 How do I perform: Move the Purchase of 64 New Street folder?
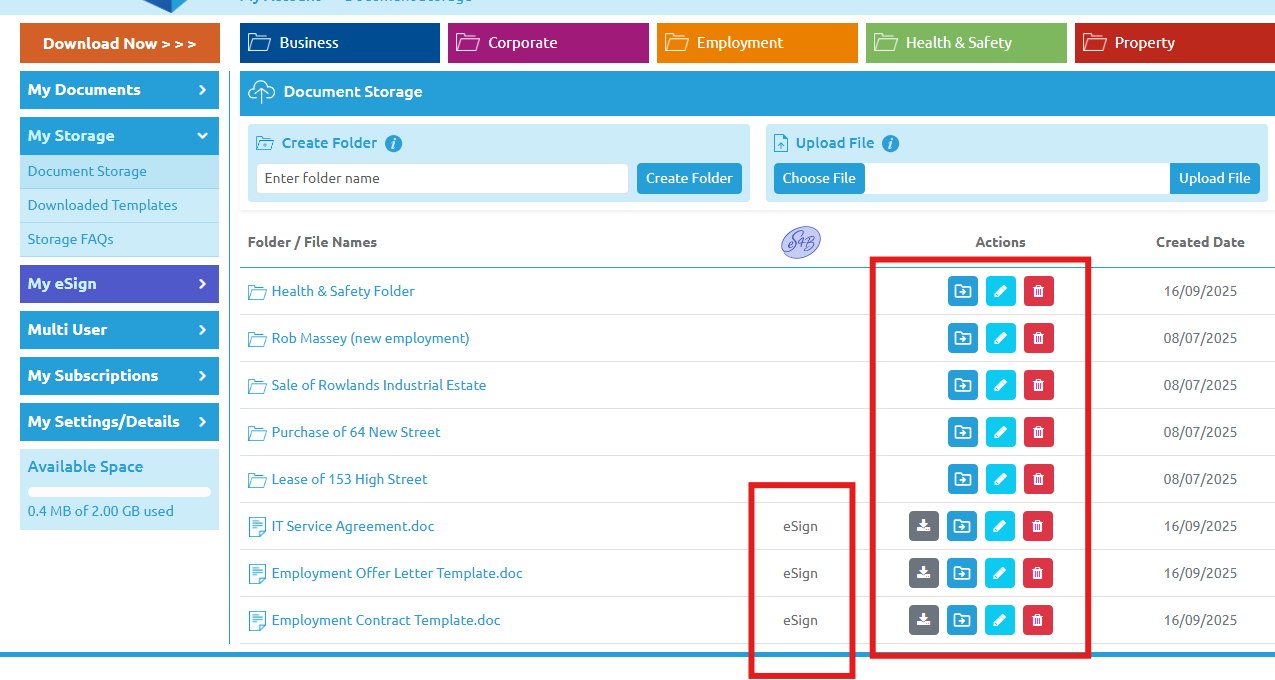962,432
